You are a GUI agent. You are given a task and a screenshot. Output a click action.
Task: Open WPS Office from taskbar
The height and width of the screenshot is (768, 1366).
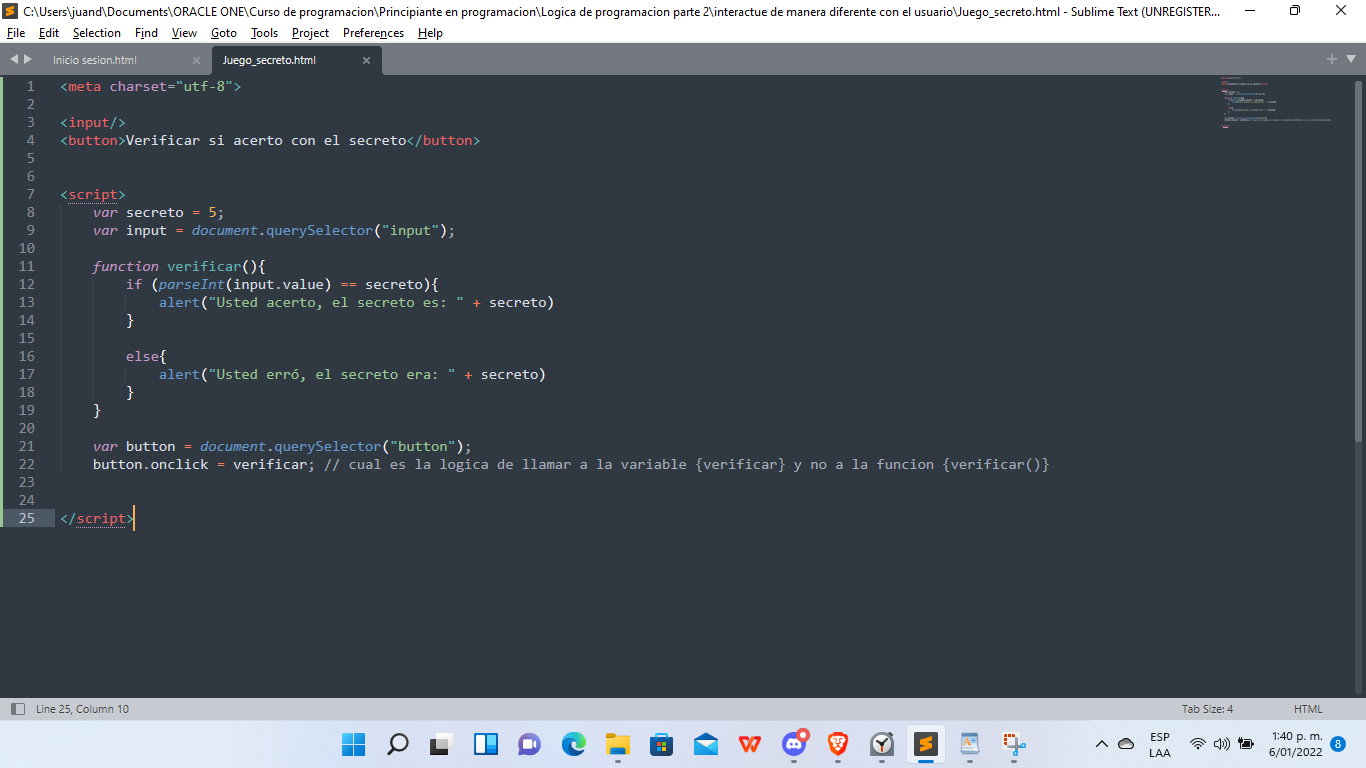pos(750,744)
